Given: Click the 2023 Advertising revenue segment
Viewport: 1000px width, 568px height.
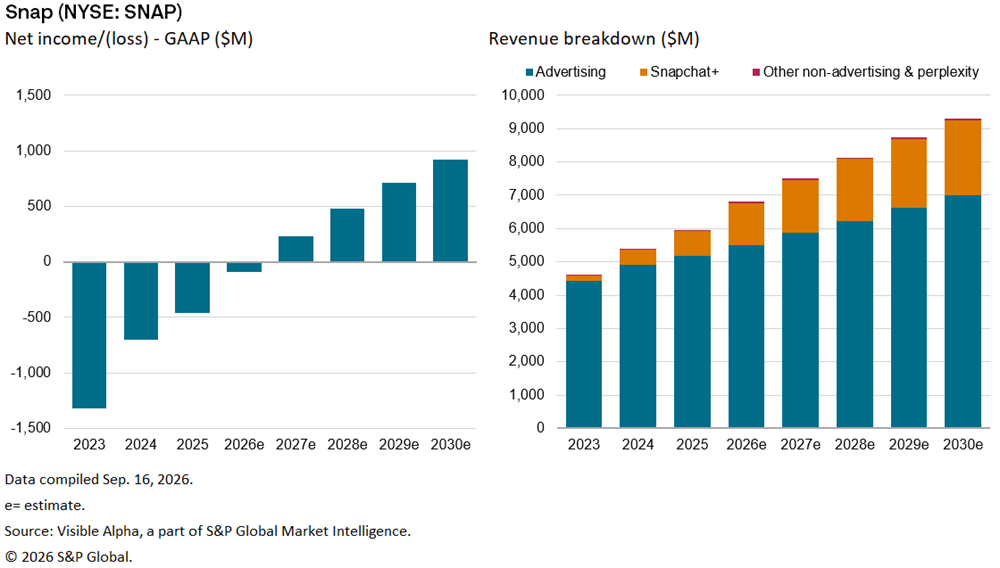Looking at the screenshot, I should (x=584, y=354).
